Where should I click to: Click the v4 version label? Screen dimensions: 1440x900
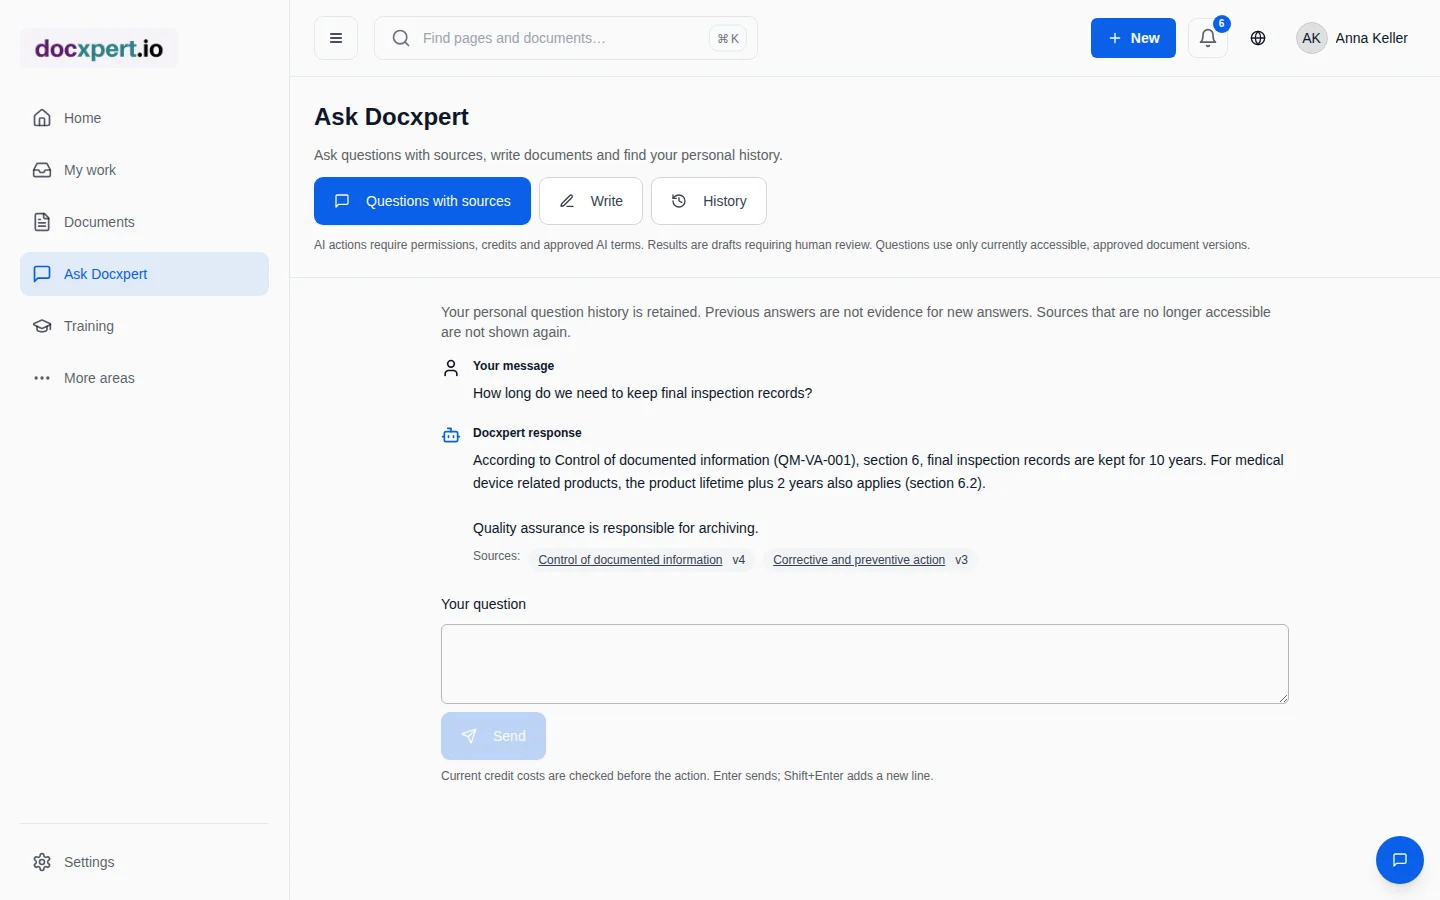739,560
